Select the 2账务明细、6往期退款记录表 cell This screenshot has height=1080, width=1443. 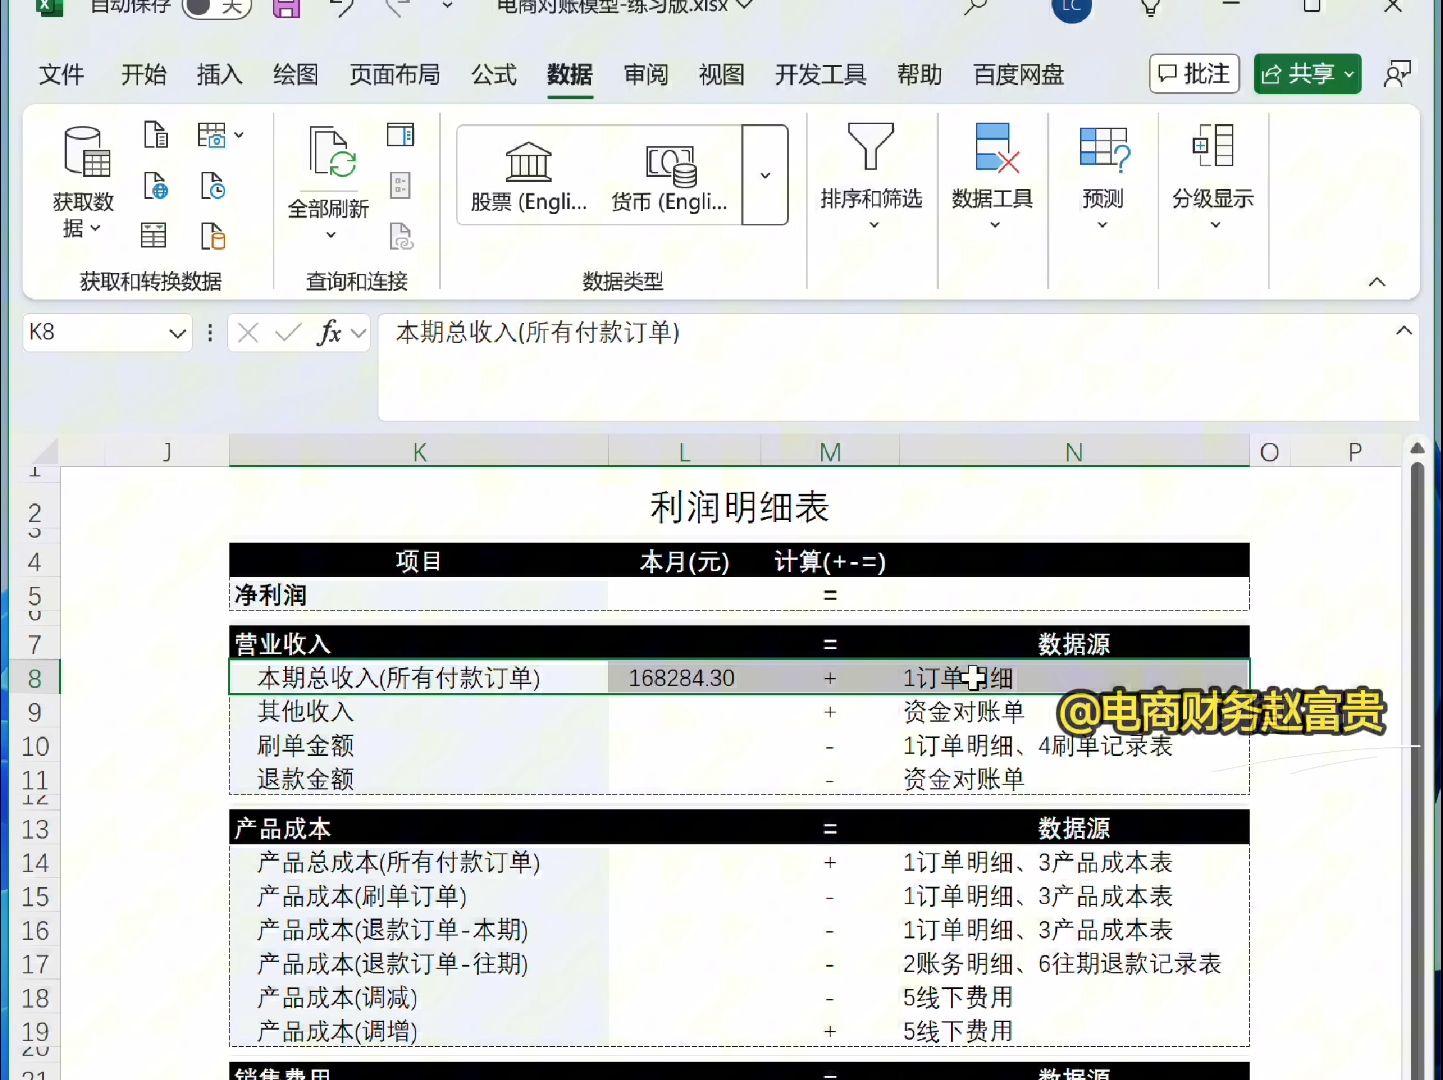click(x=1074, y=964)
